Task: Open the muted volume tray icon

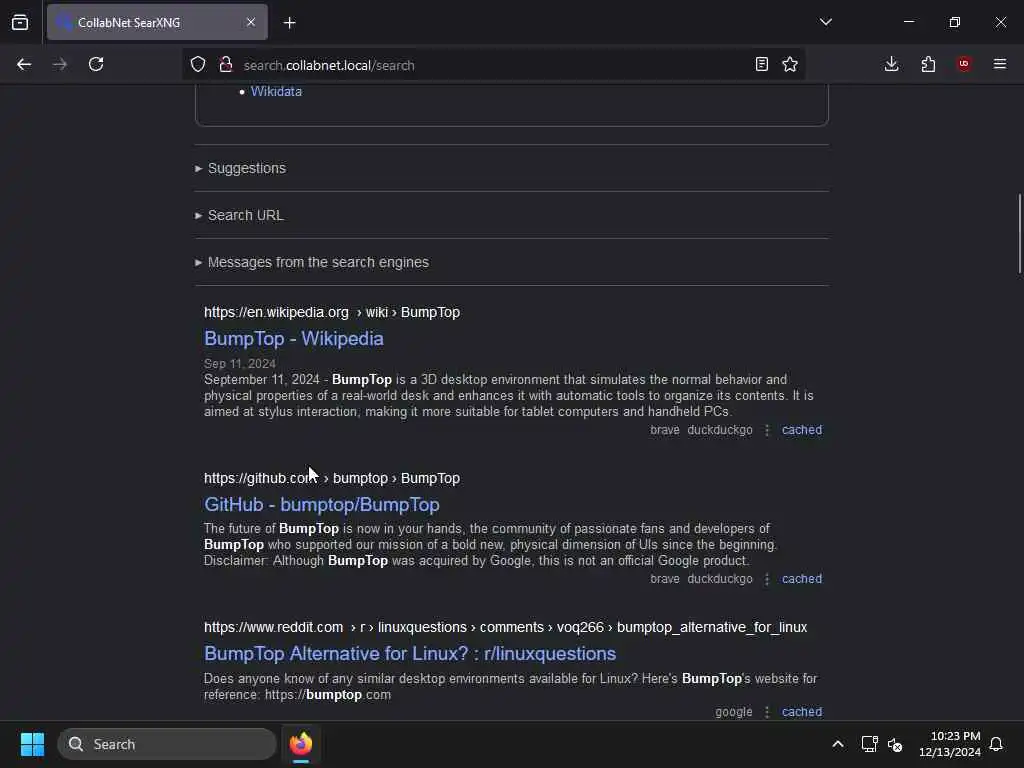Action: point(895,744)
